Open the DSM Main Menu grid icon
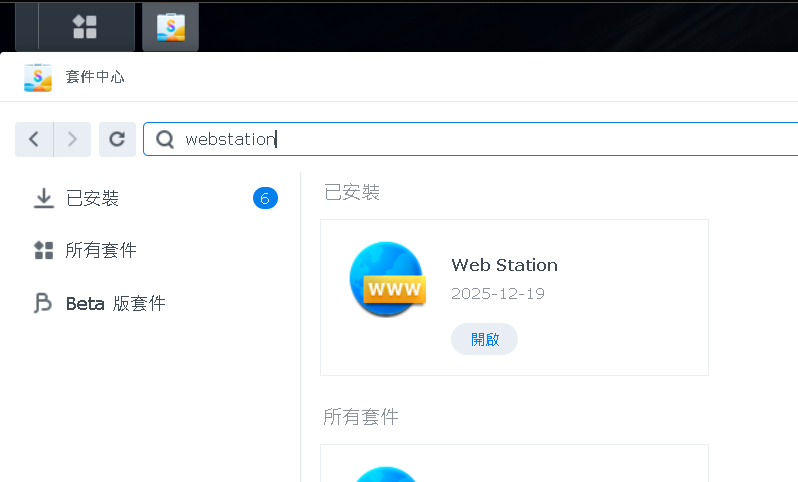This screenshot has width=798, height=482. (85, 27)
